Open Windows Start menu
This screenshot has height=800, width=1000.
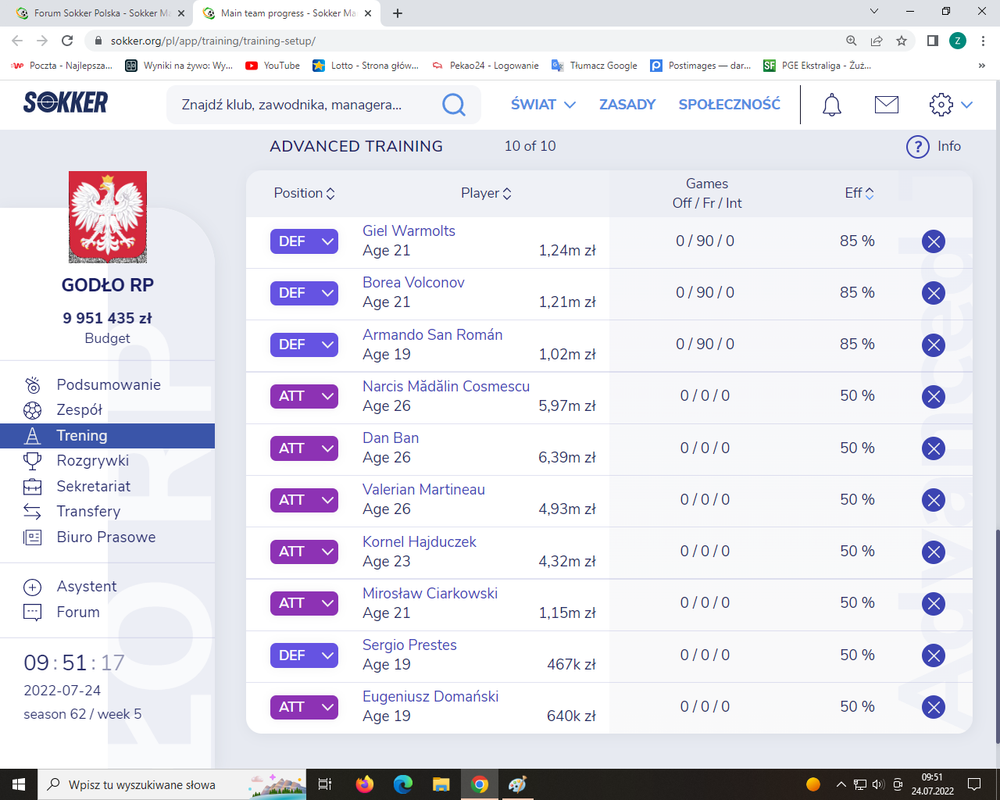coord(18,784)
